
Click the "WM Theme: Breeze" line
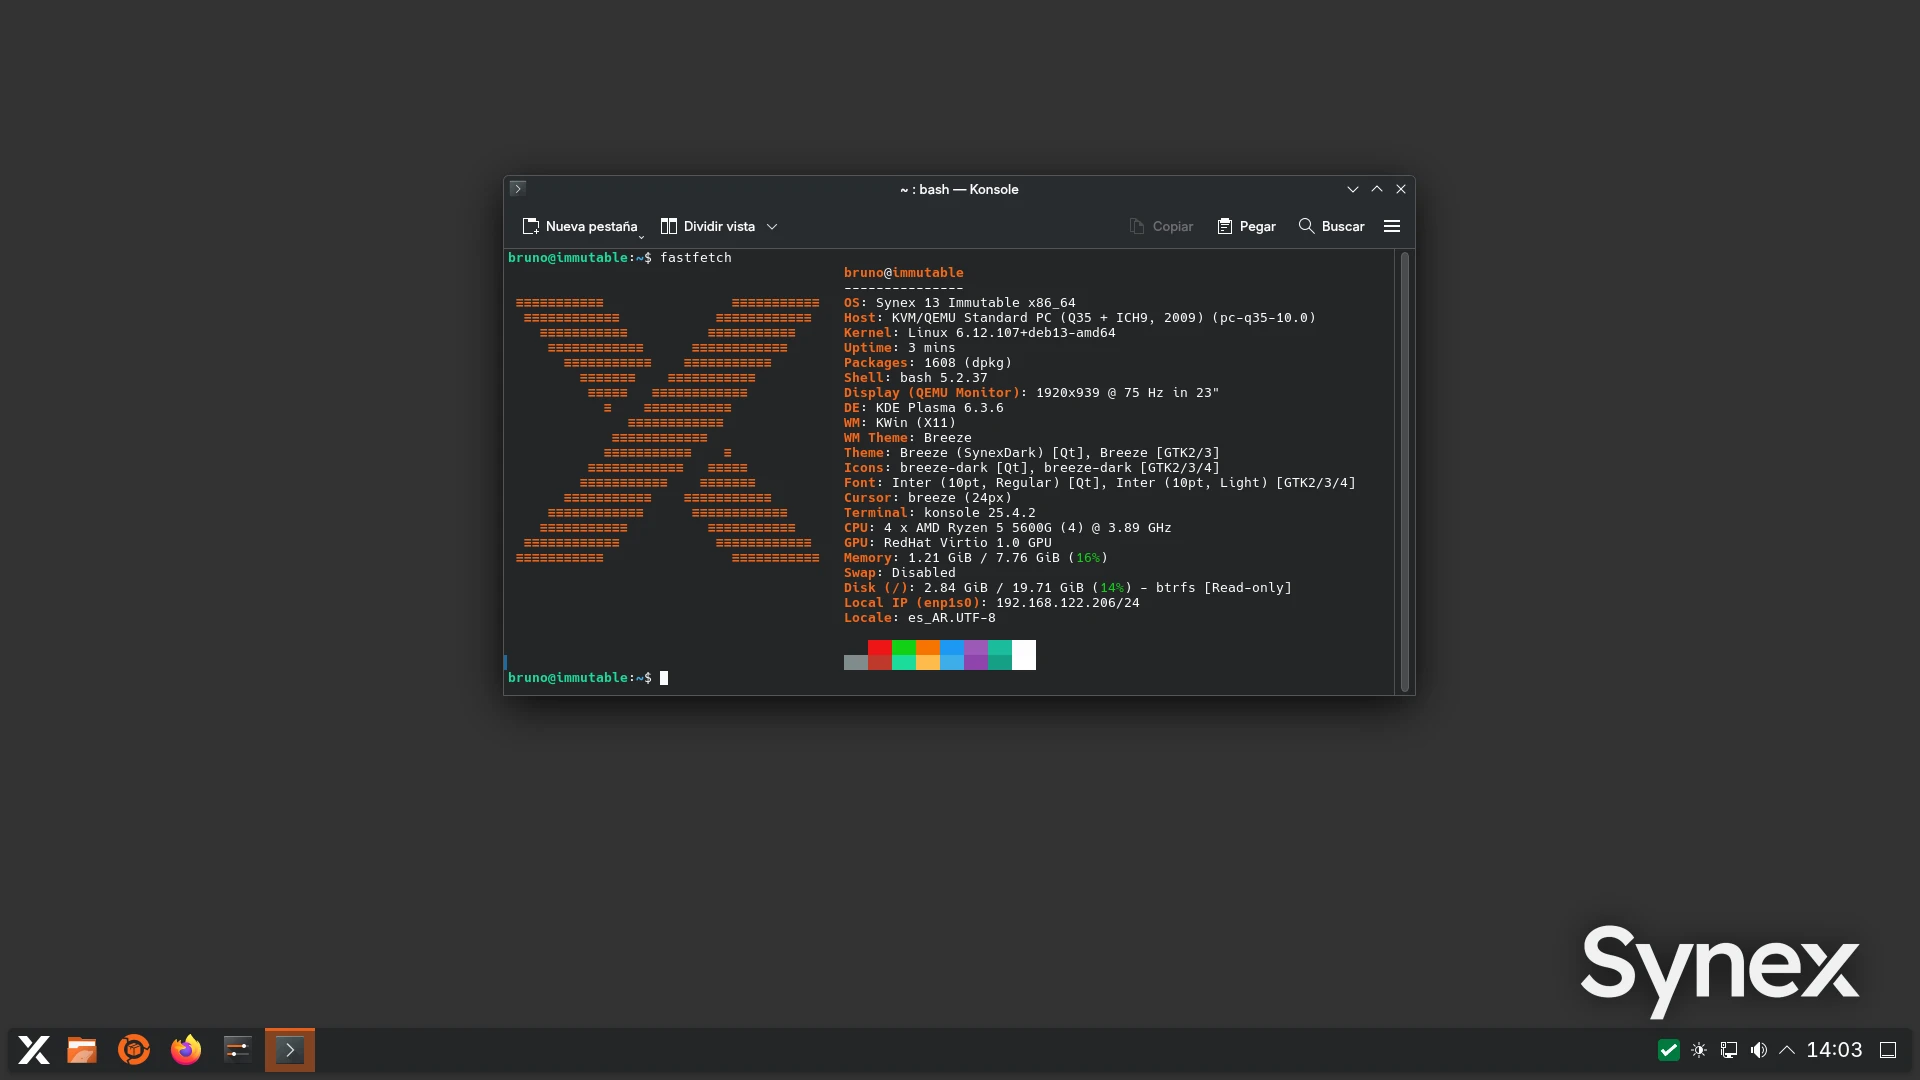[x=908, y=438]
